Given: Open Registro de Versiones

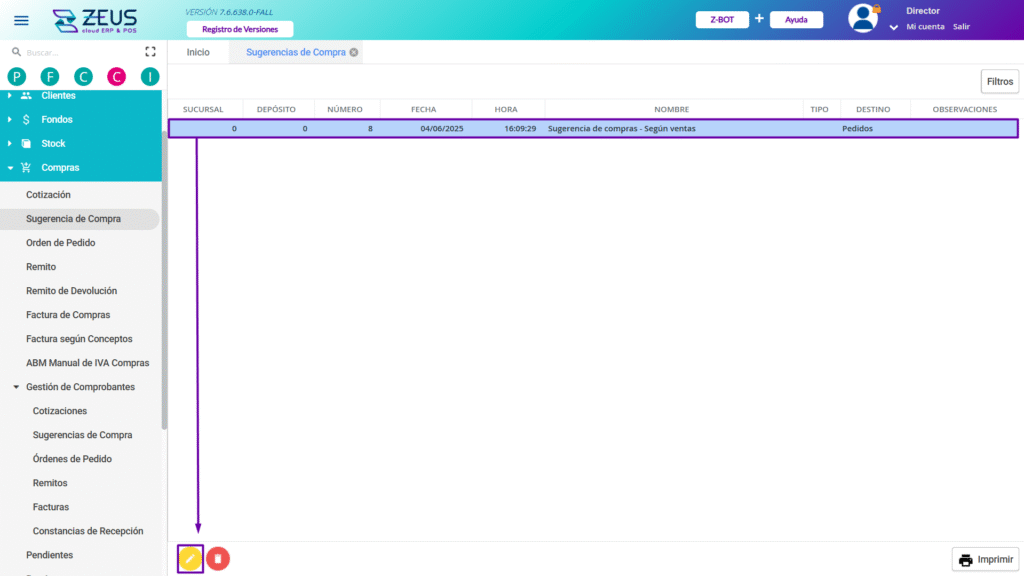Looking at the screenshot, I should tap(240, 29).
